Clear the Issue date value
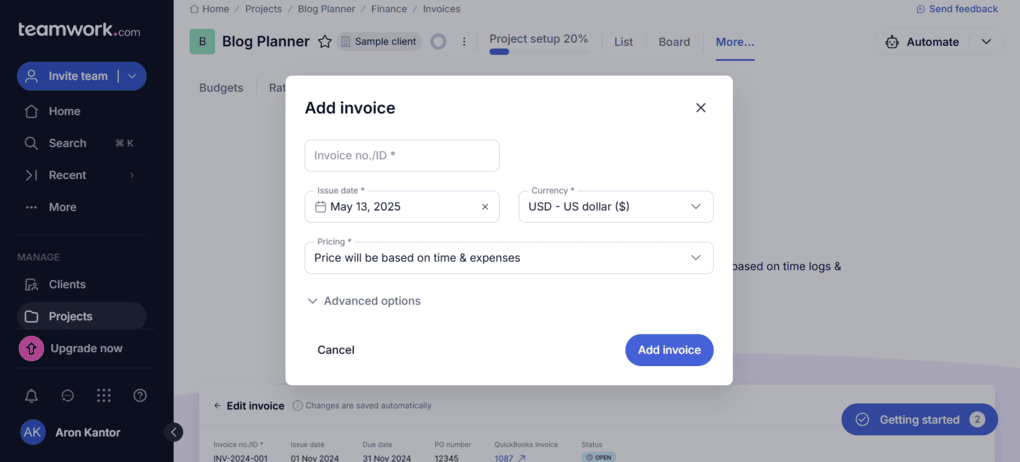Screen dimensions: 1020x462 pyautogui.click(x=485, y=207)
